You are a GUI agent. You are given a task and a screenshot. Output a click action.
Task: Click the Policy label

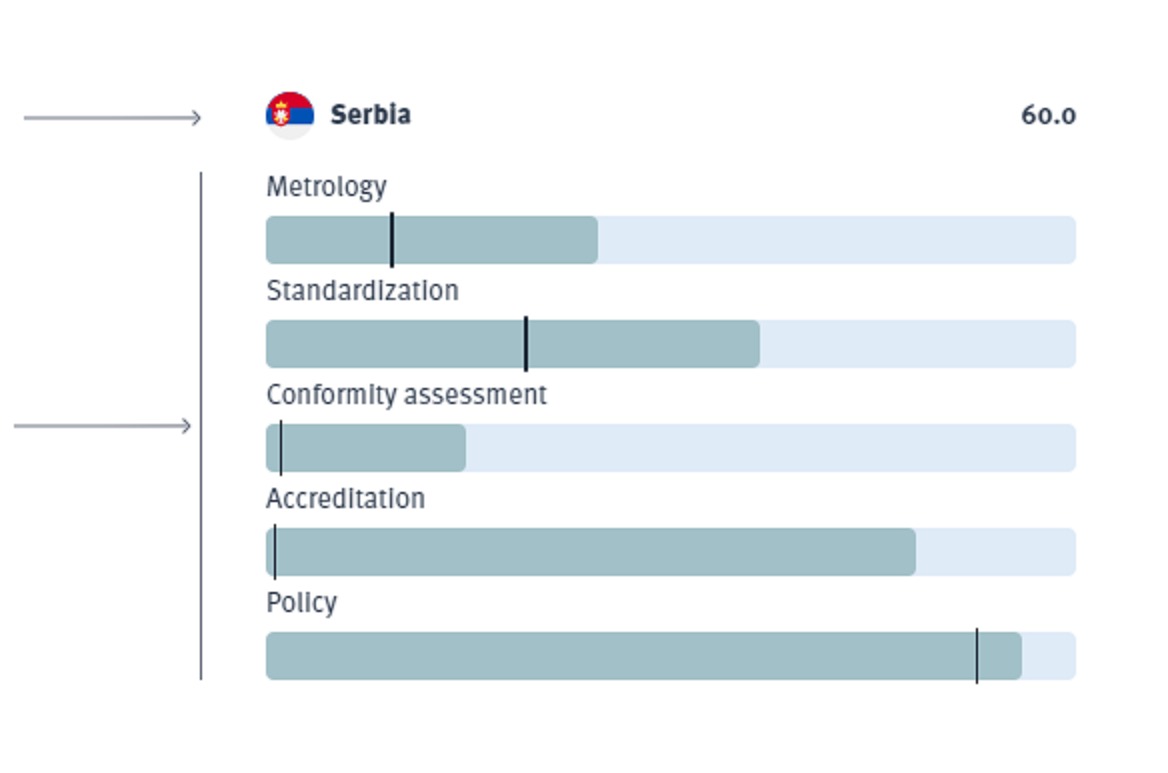pyautogui.click(x=301, y=603)
